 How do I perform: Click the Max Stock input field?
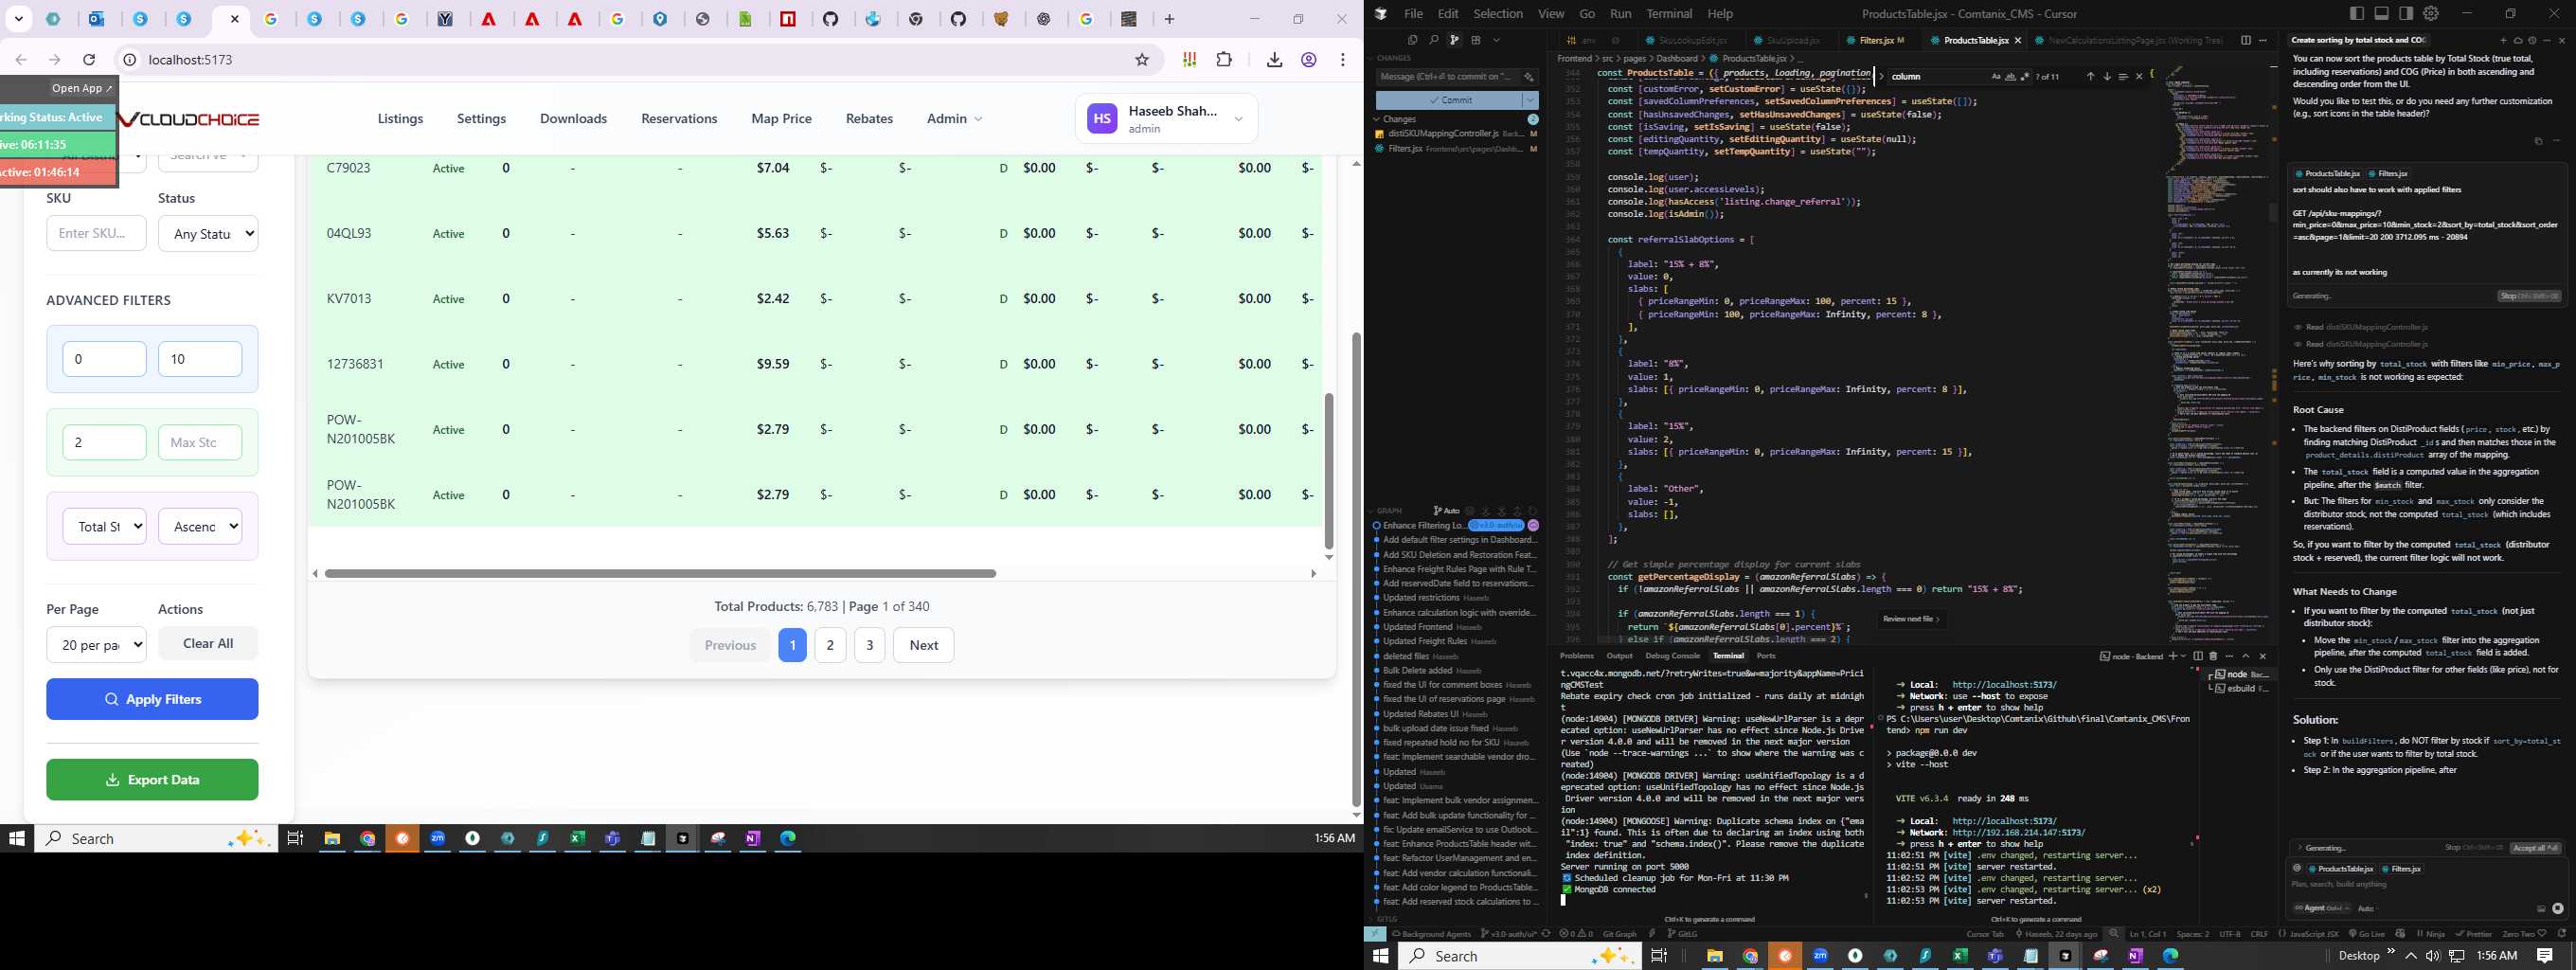[200, 442]
